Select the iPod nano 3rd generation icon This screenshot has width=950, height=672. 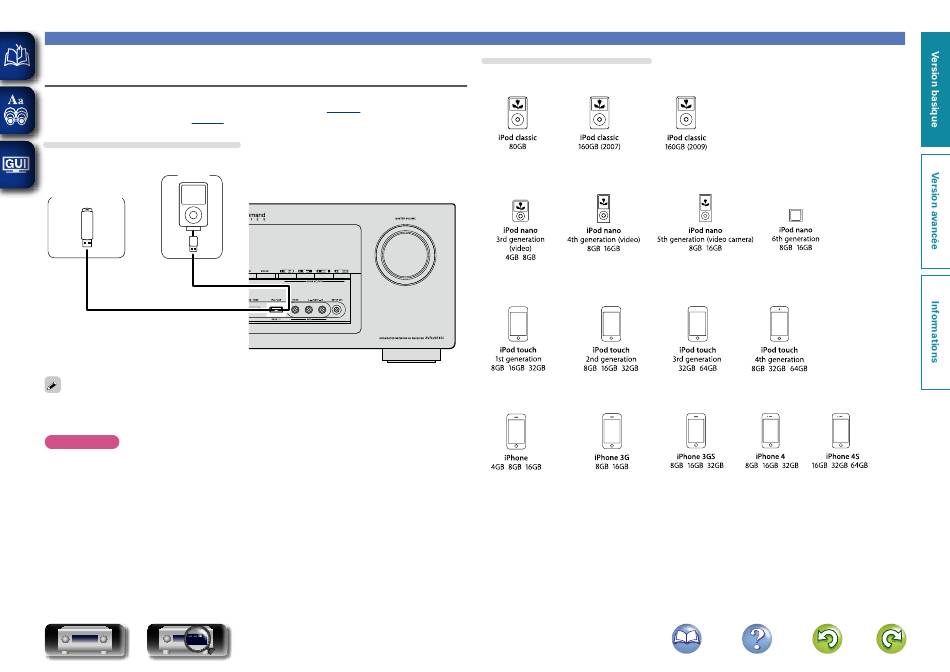pyautogui.click(x=520, y=211)
